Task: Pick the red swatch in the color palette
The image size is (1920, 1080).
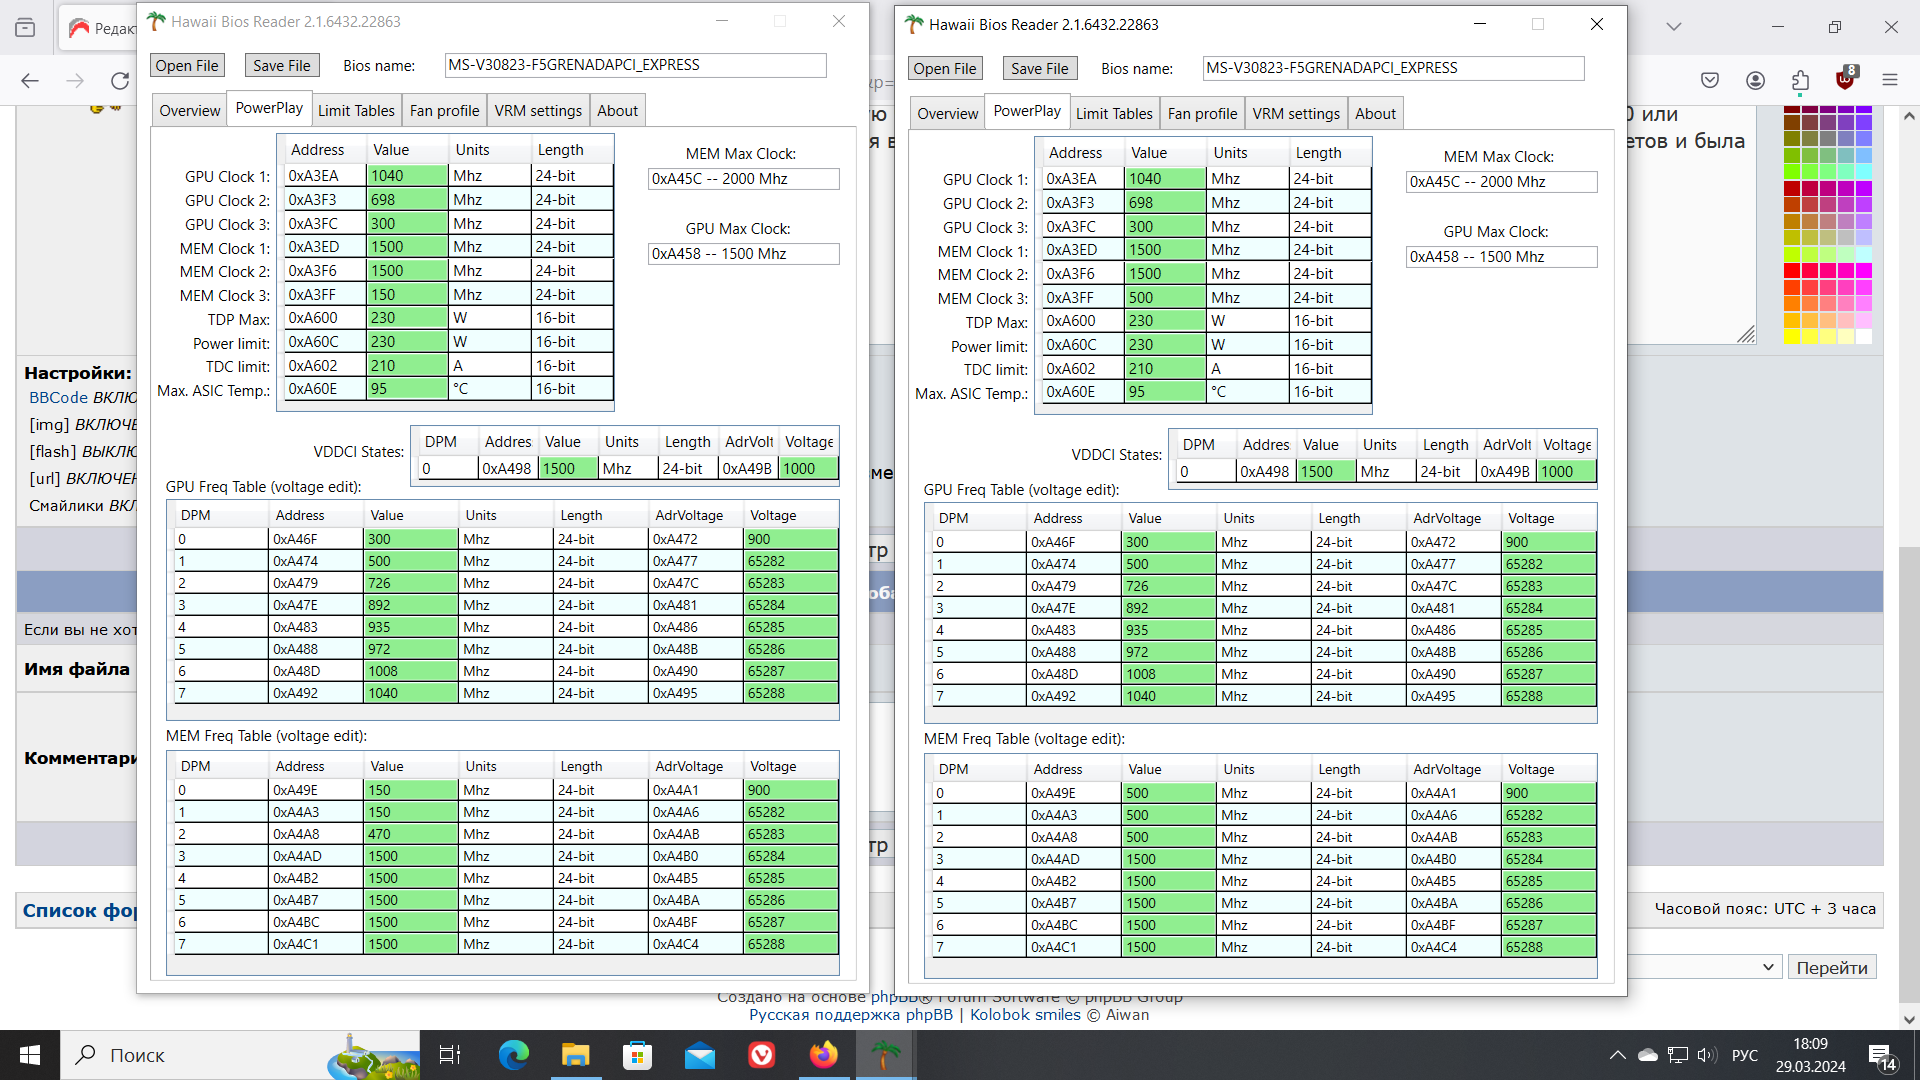Action: pyautogui.click(x=1792, y=270)
